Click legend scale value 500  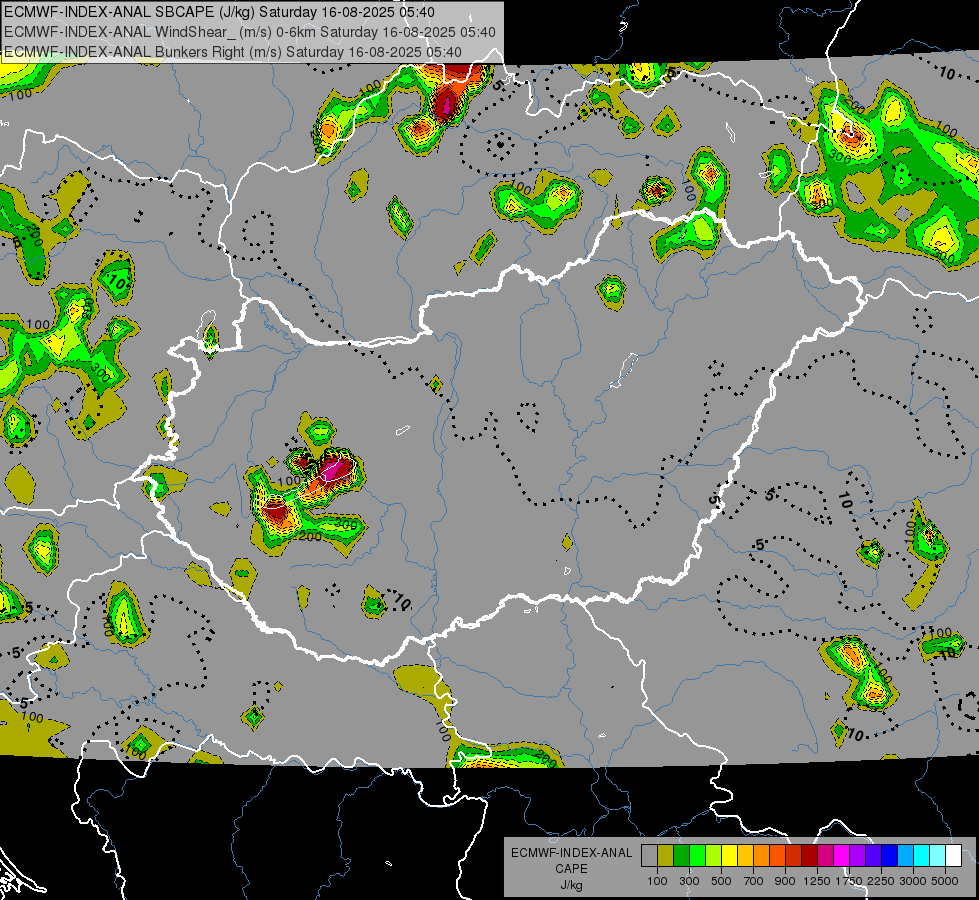[721, 881]
